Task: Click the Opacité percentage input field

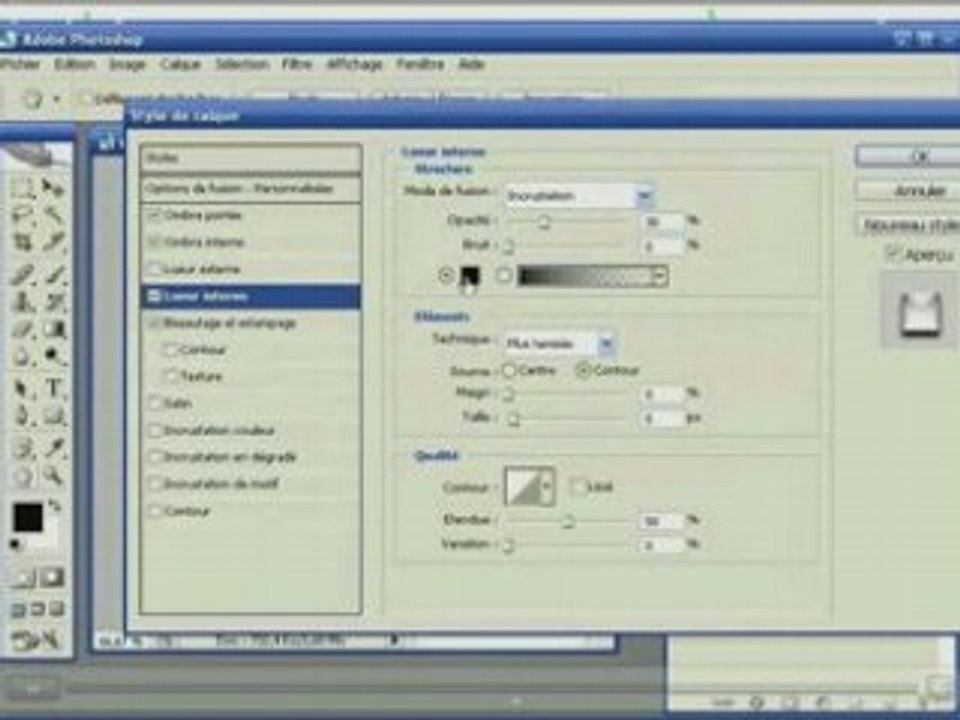Action: [663, 221]
